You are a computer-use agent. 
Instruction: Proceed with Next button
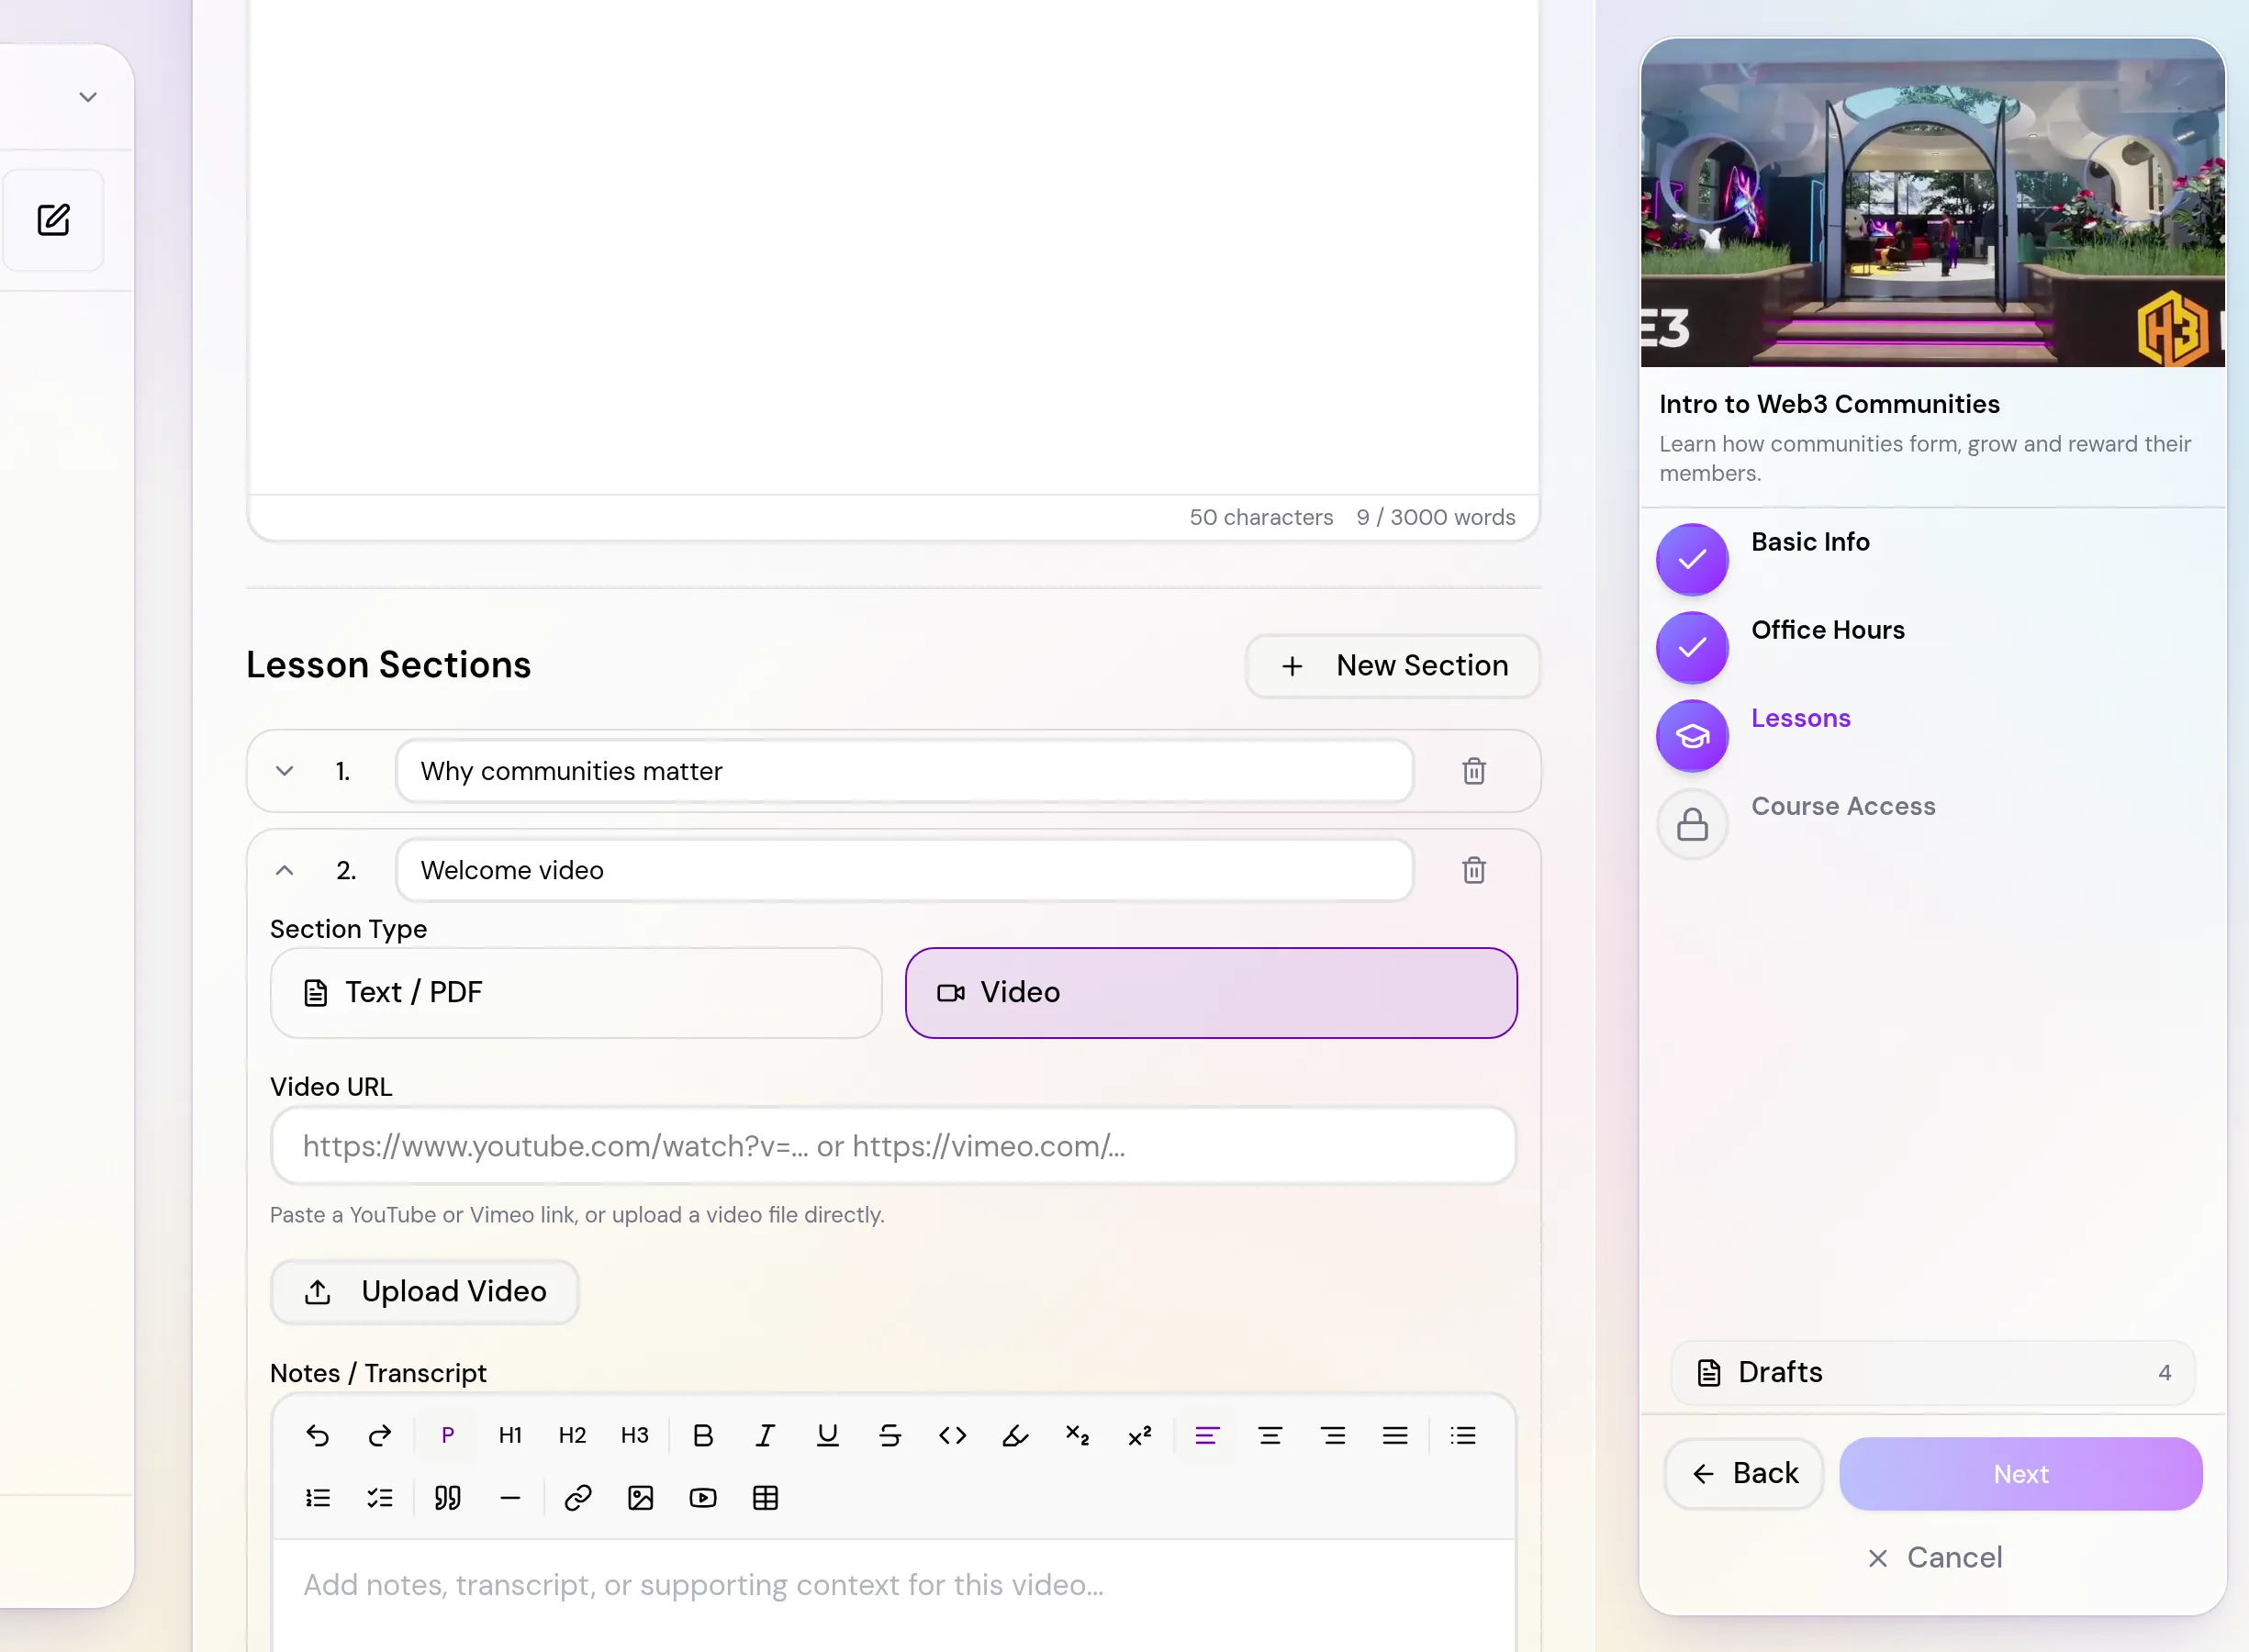click(x=2020, y=1473)
